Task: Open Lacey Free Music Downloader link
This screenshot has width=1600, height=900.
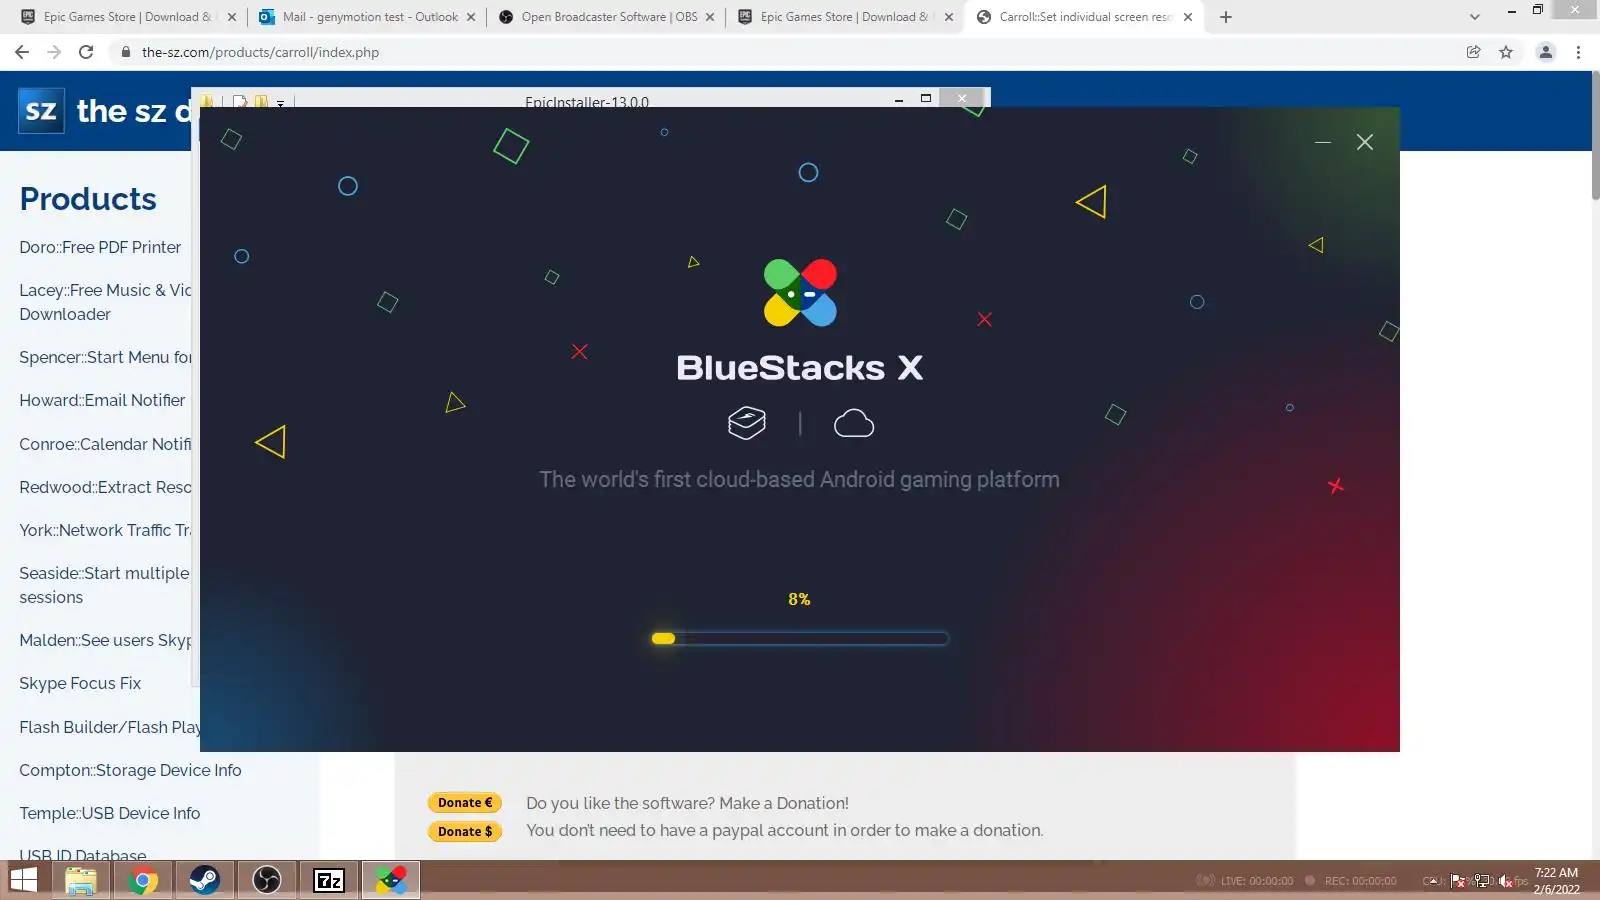Action: (x=105, y=302)
